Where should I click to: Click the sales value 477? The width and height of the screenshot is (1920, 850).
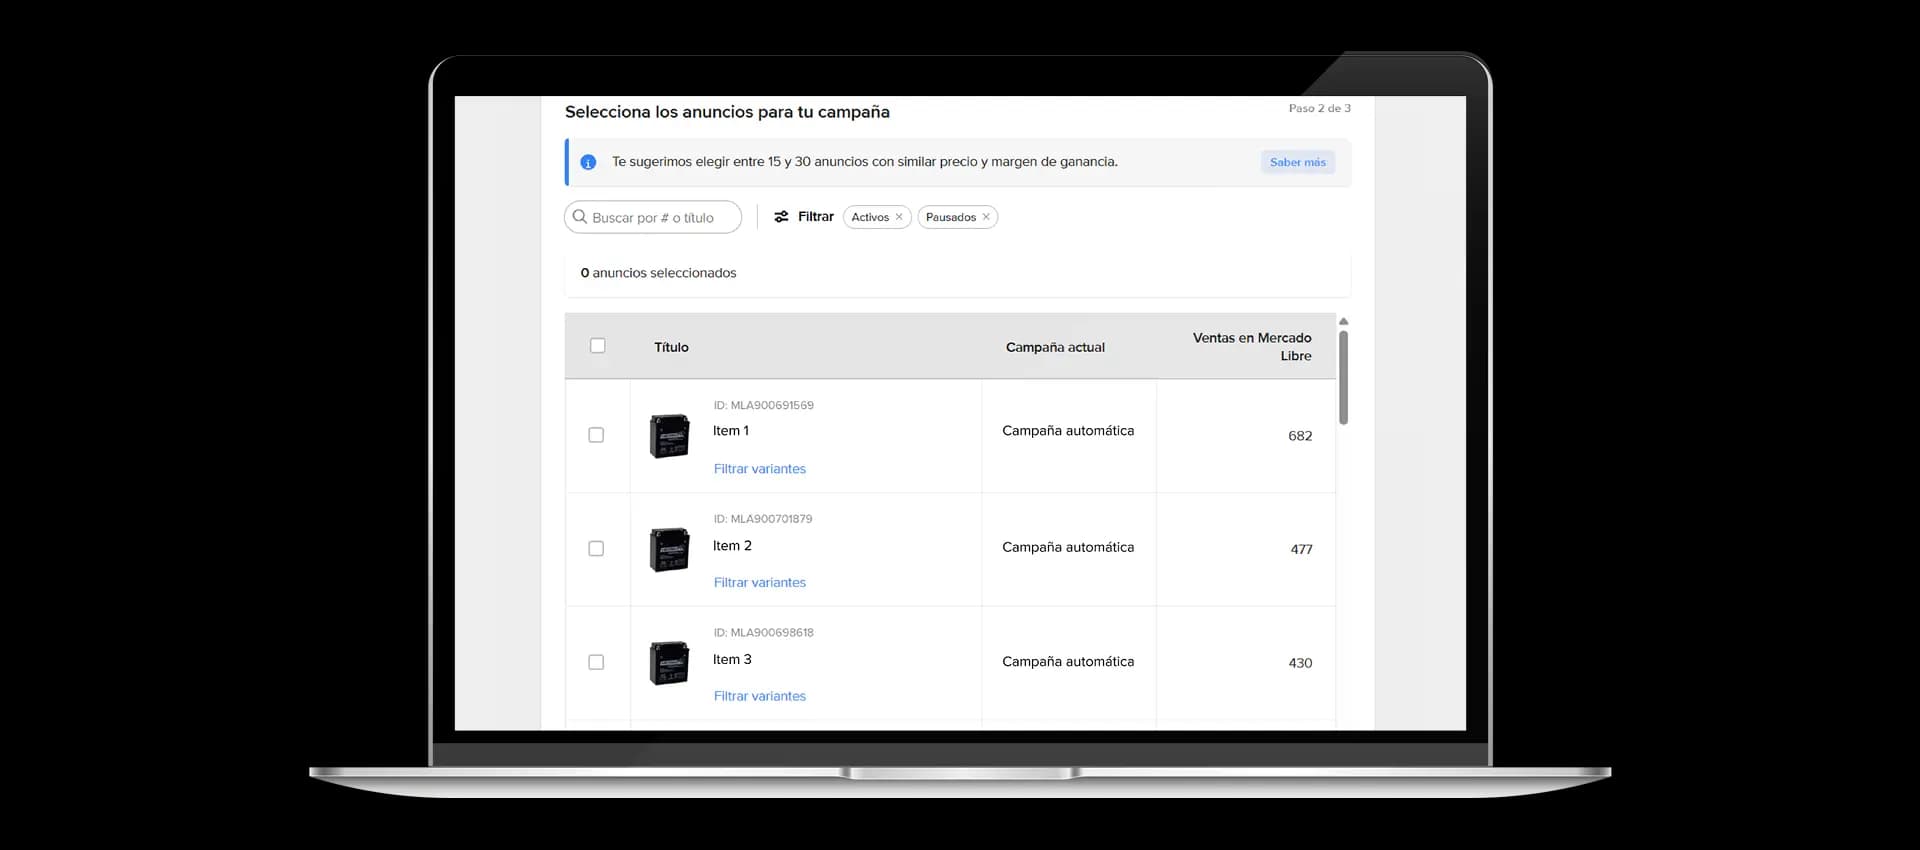coord(1301,549)
